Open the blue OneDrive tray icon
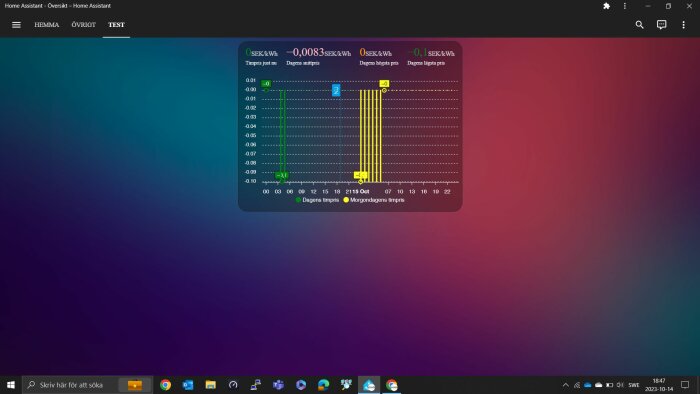 point(588,385)
